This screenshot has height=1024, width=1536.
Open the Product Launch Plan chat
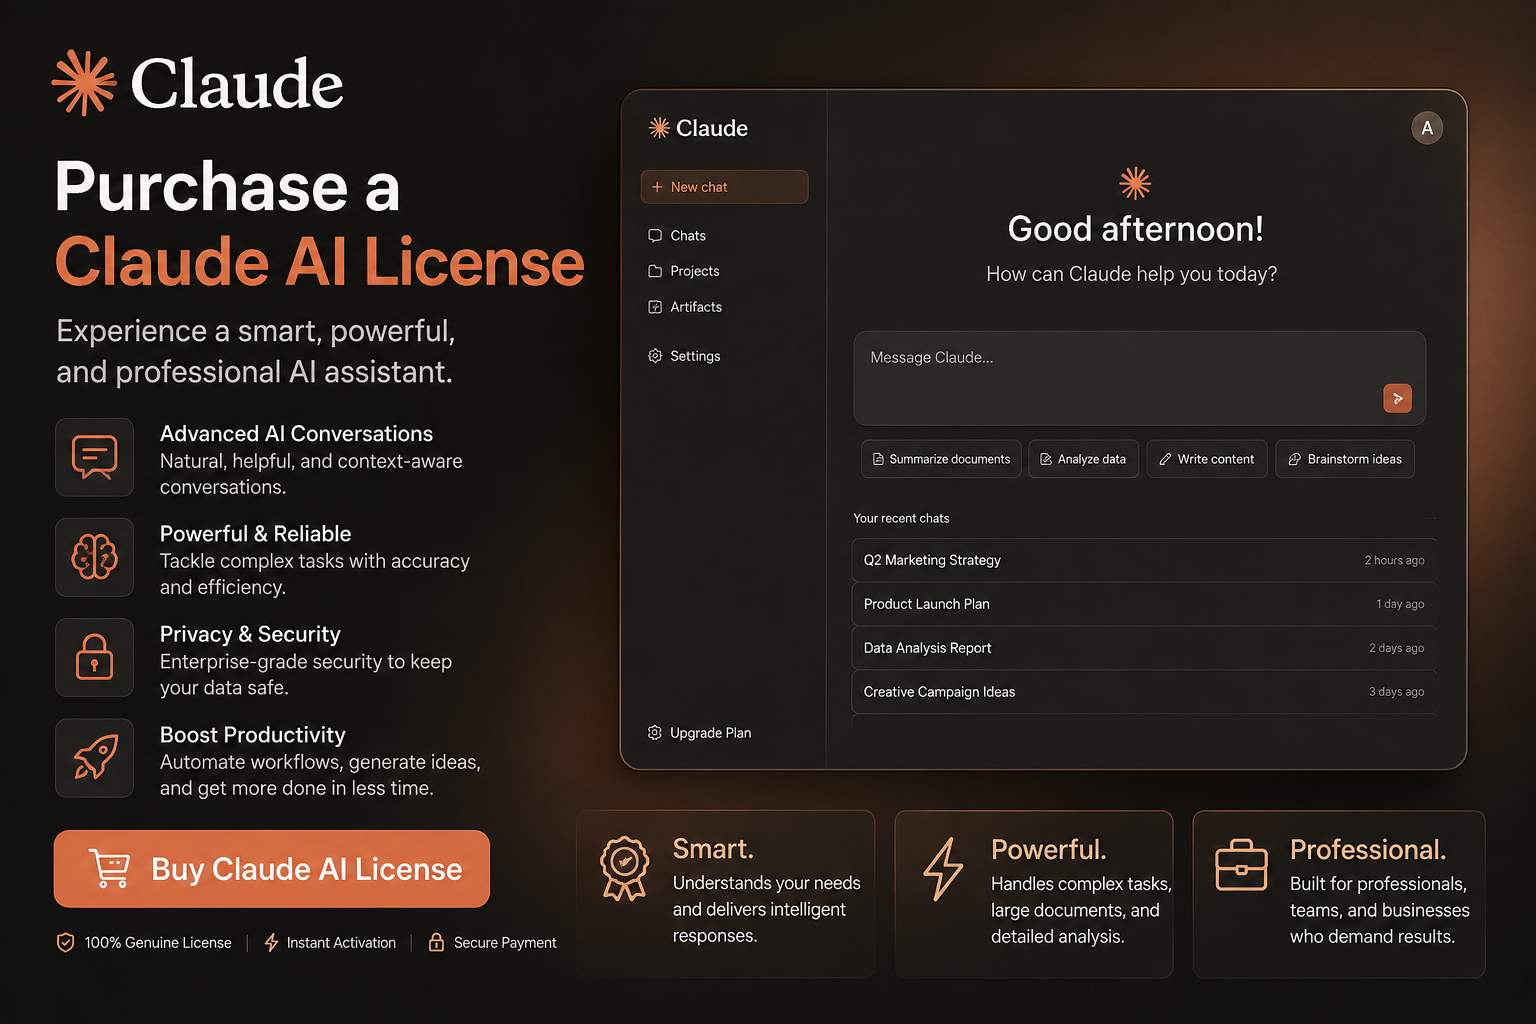[1144, 604]
